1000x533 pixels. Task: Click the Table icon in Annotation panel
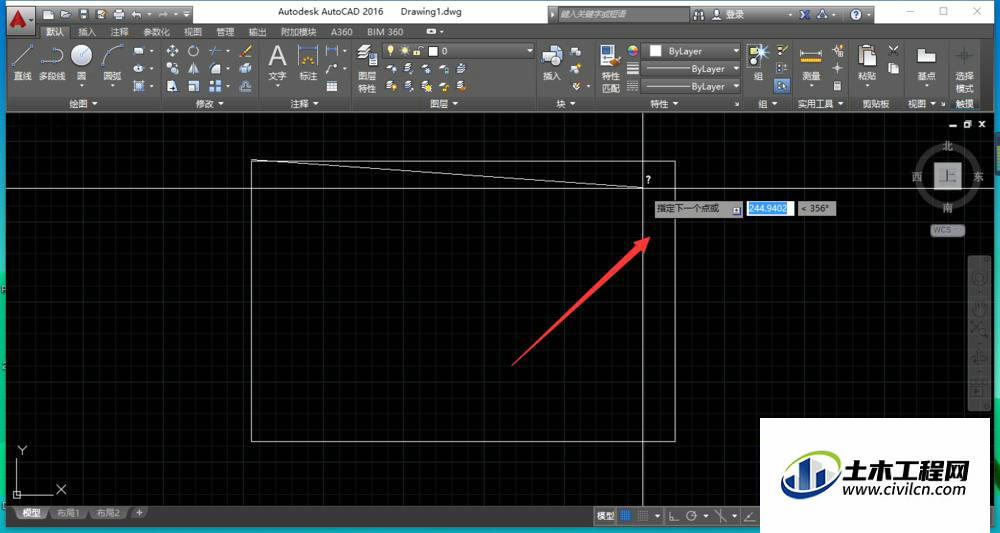pyautogui.click(x=332, y=86)
